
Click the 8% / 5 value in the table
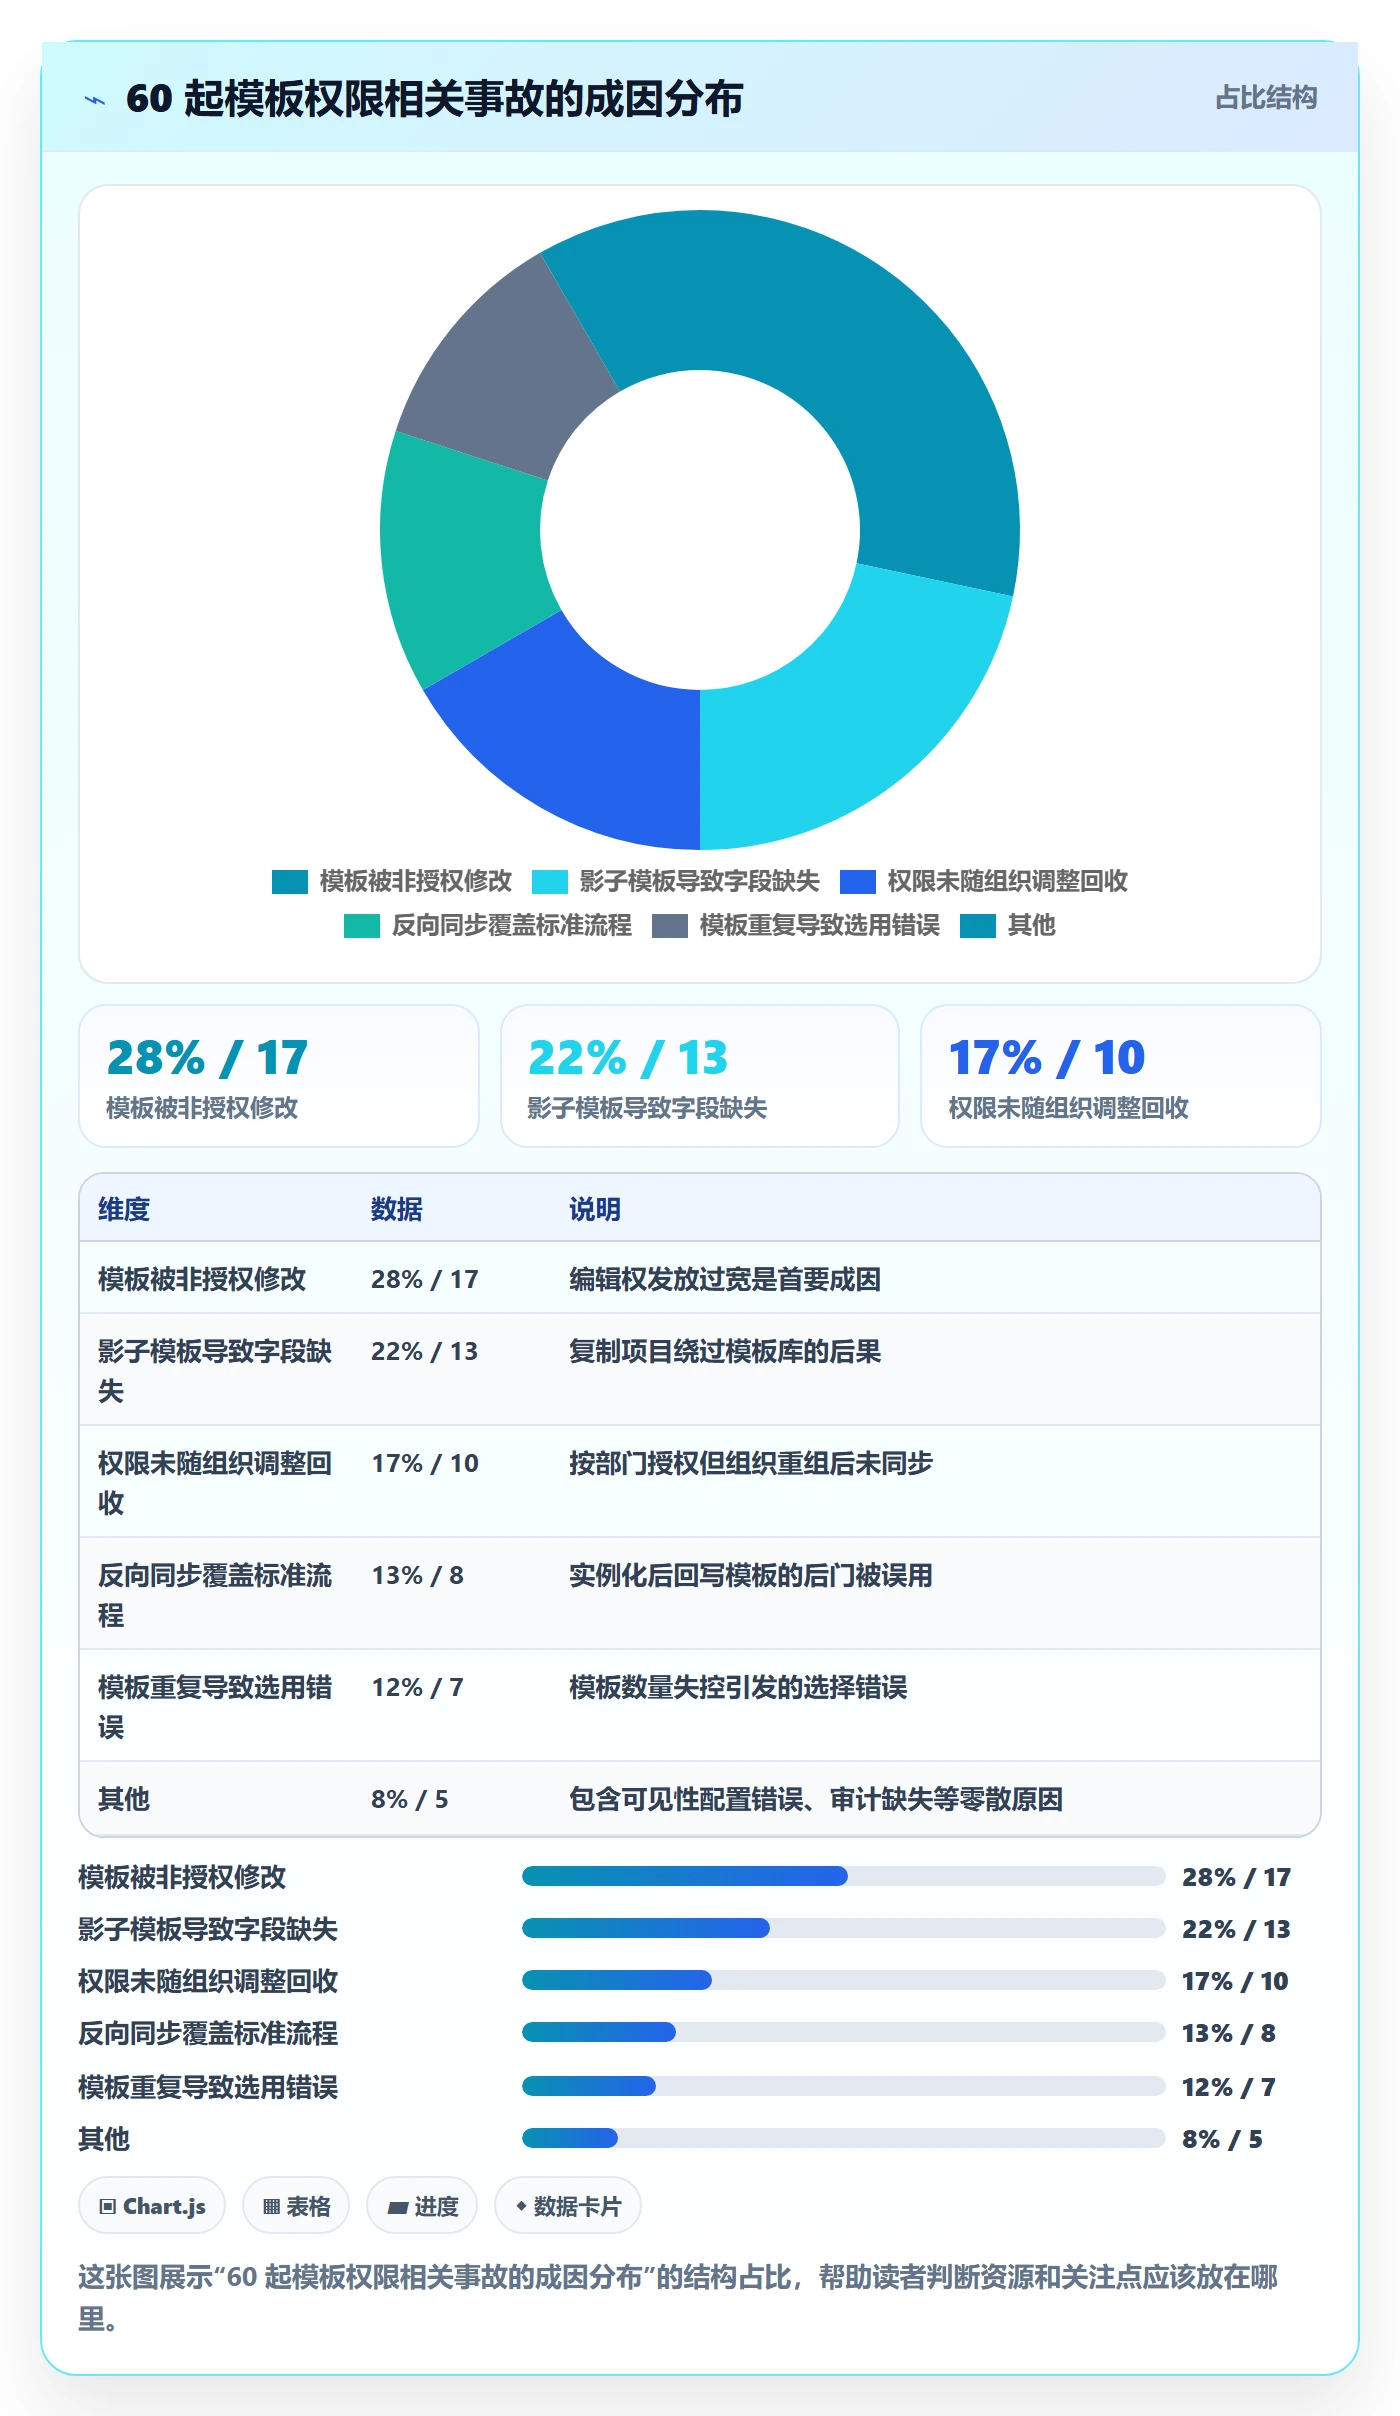click(x=410, y=1799)
